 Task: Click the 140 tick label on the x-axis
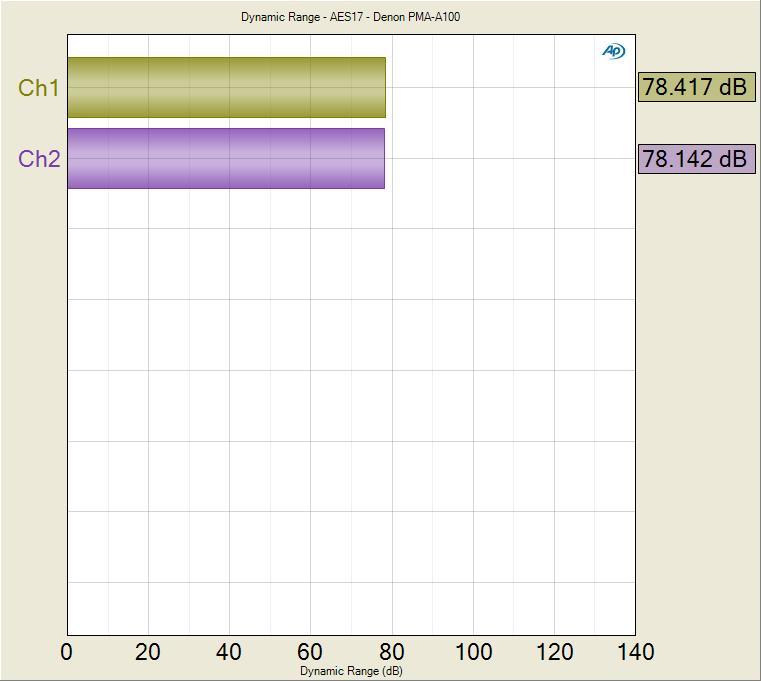tap(633, 652)
